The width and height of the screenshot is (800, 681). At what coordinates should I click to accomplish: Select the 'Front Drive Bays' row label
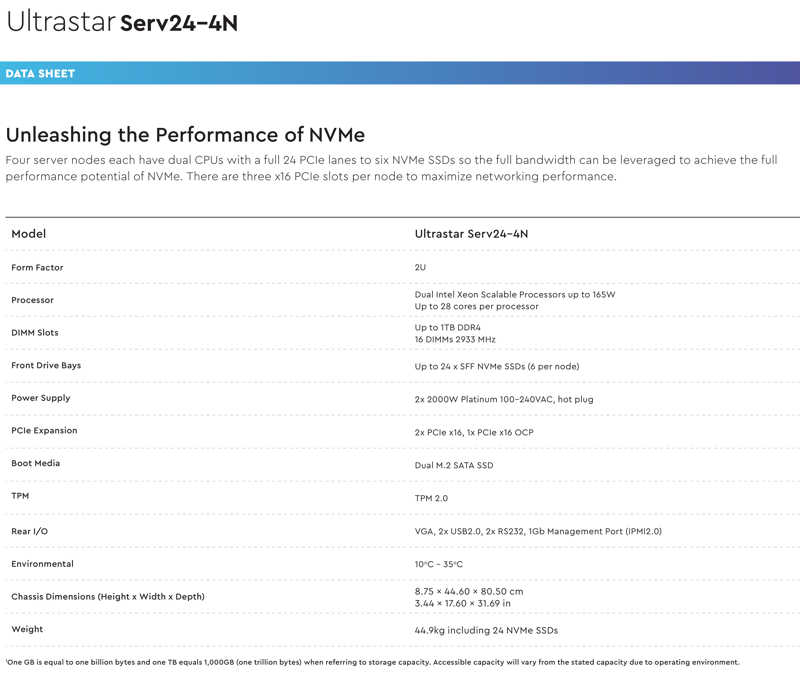click(46, 365)
